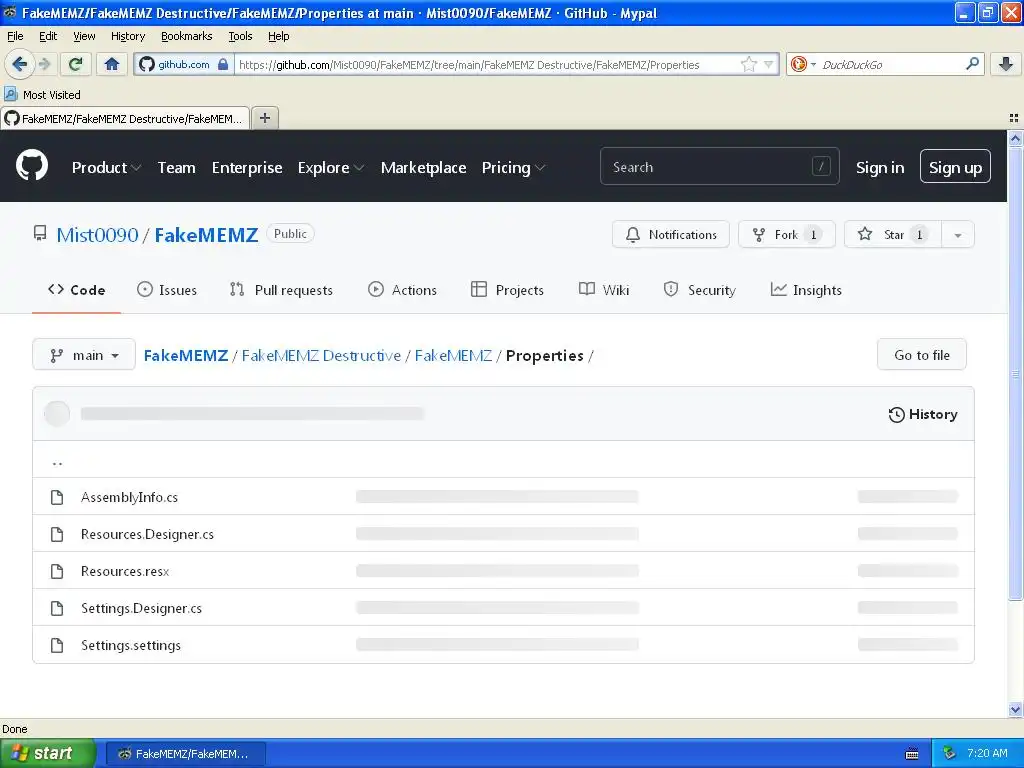
Task: View commit History for this folder
Action: 923,414
